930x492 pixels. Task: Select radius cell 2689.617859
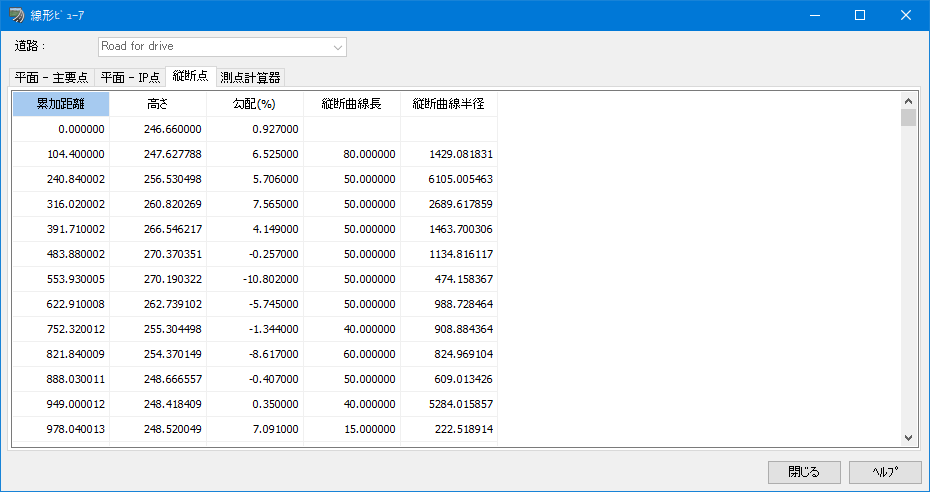point(448,204)
